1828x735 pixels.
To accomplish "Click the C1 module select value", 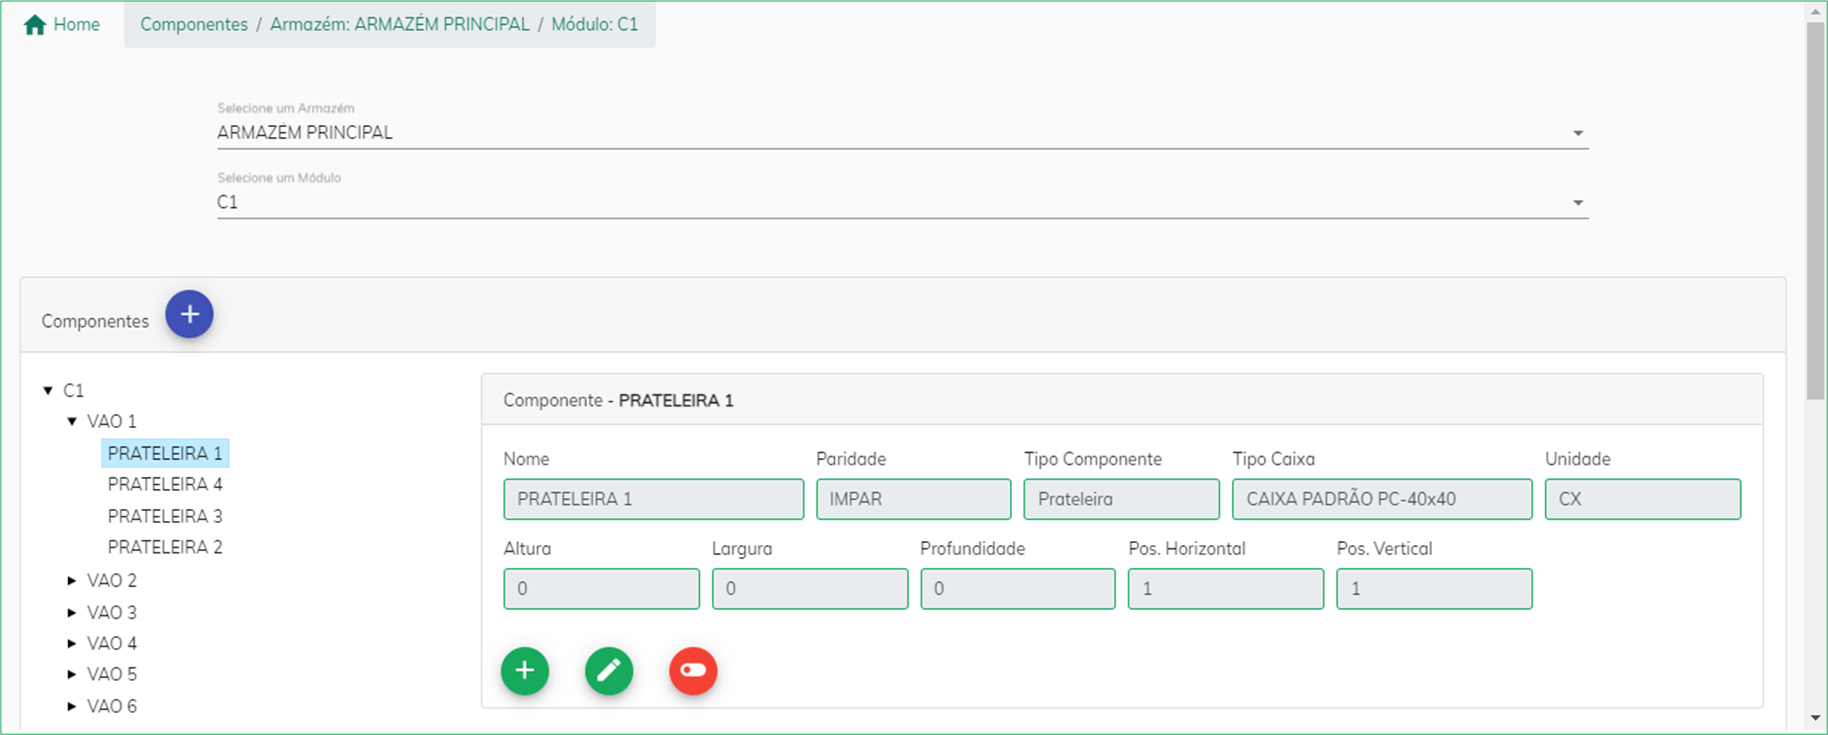I will pyautogui.click(x=228, y=203).
